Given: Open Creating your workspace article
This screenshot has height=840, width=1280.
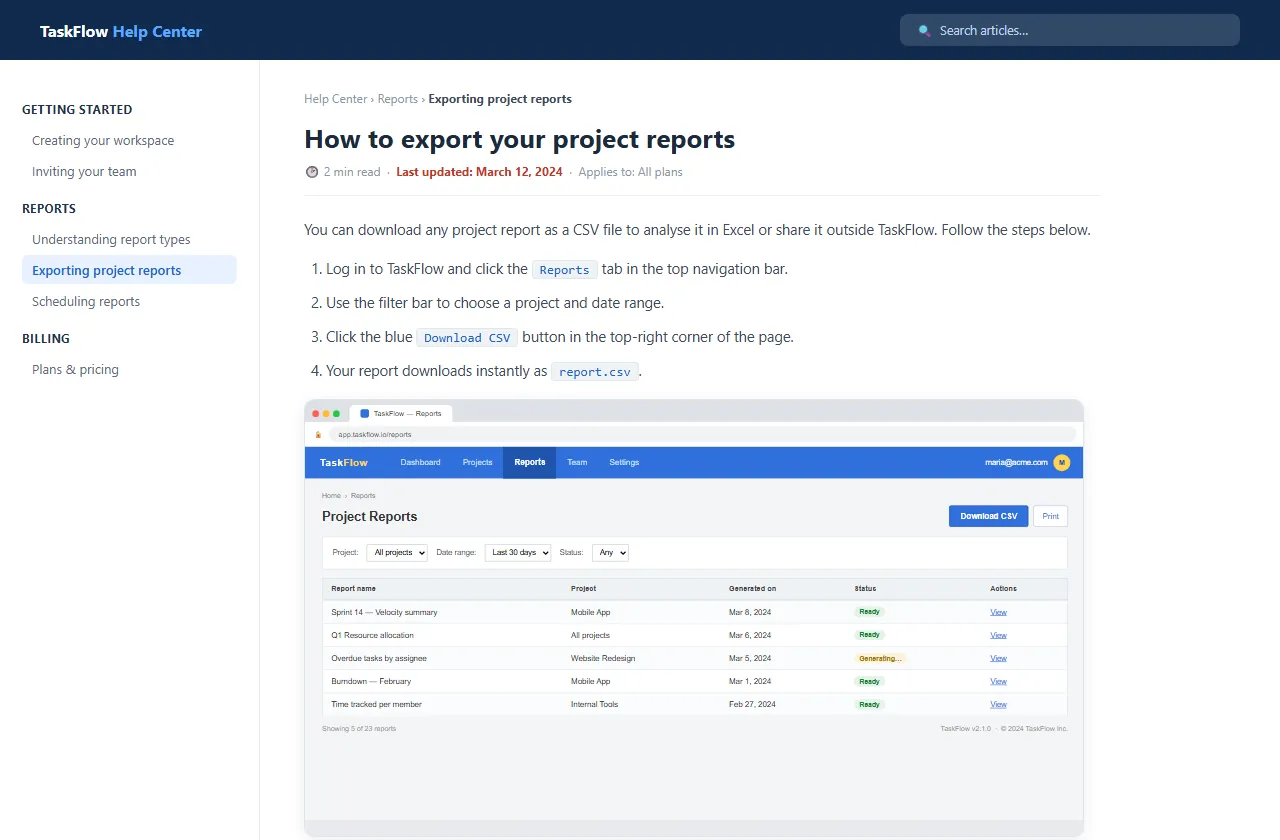Looking at the screenshot, I should click(x=103, y=141).
